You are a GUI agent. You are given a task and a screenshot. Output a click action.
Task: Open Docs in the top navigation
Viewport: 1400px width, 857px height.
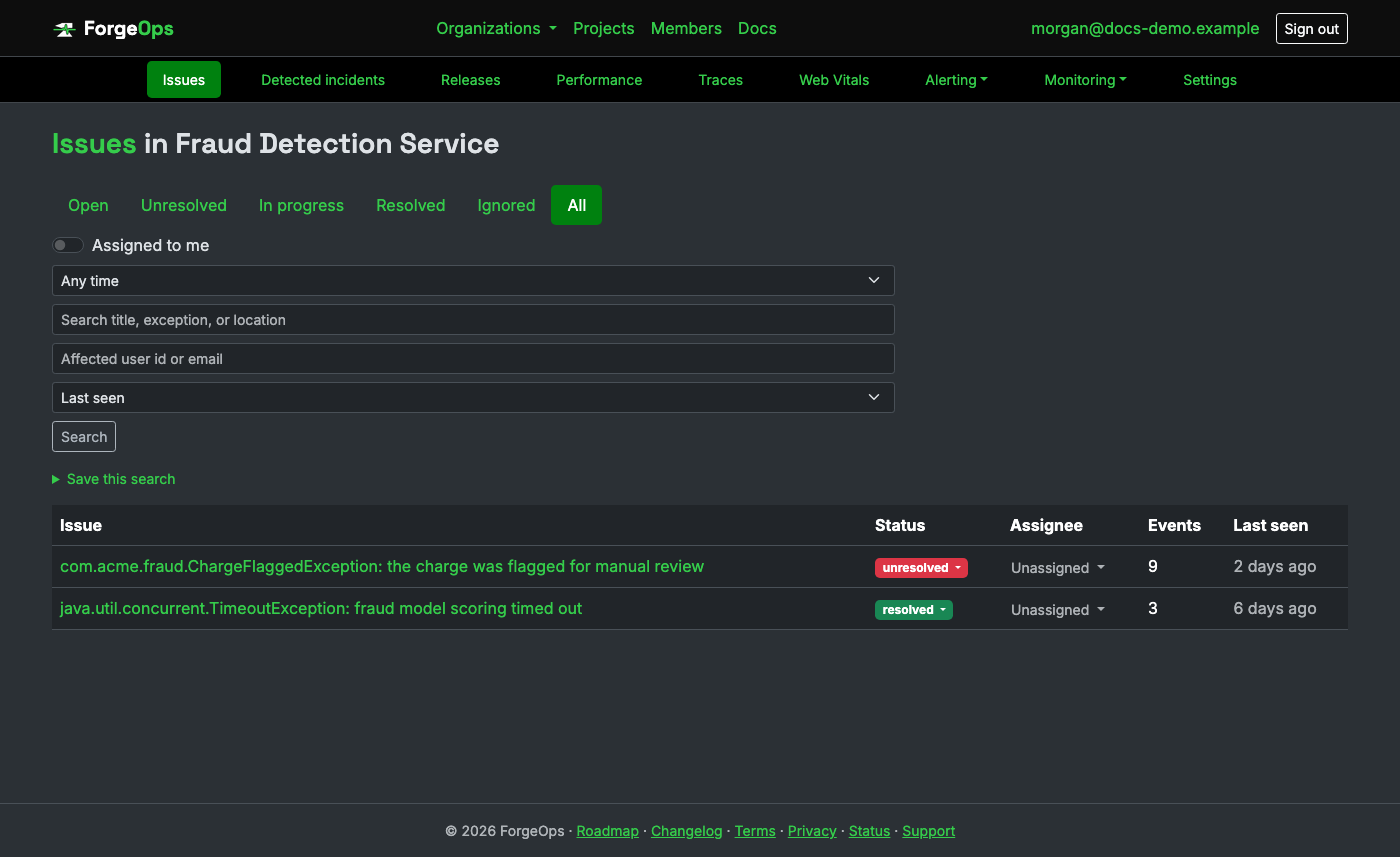pos(757,28)
